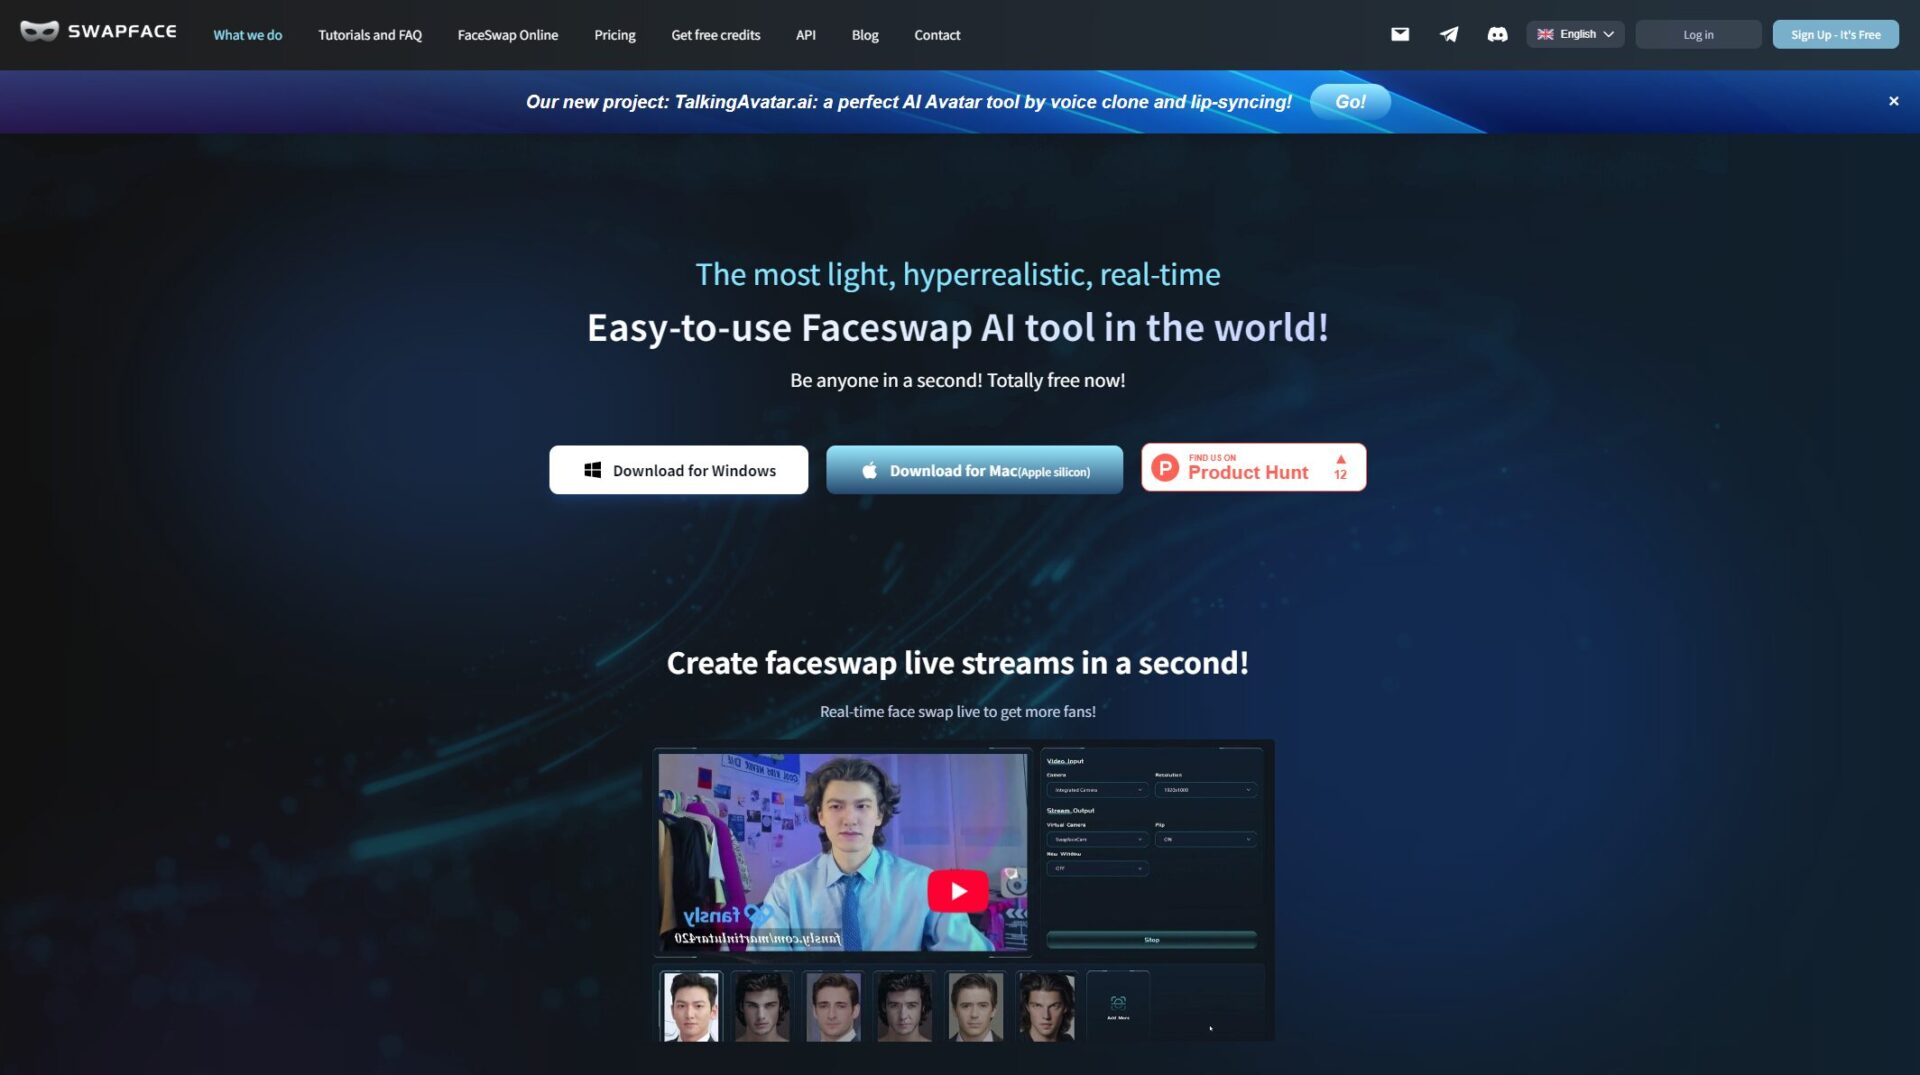Open the Resolution dropdown
Image resolution: width=1920 pixels, height=1075 pixels.
pyautogui.click(x=1205, y=790)
